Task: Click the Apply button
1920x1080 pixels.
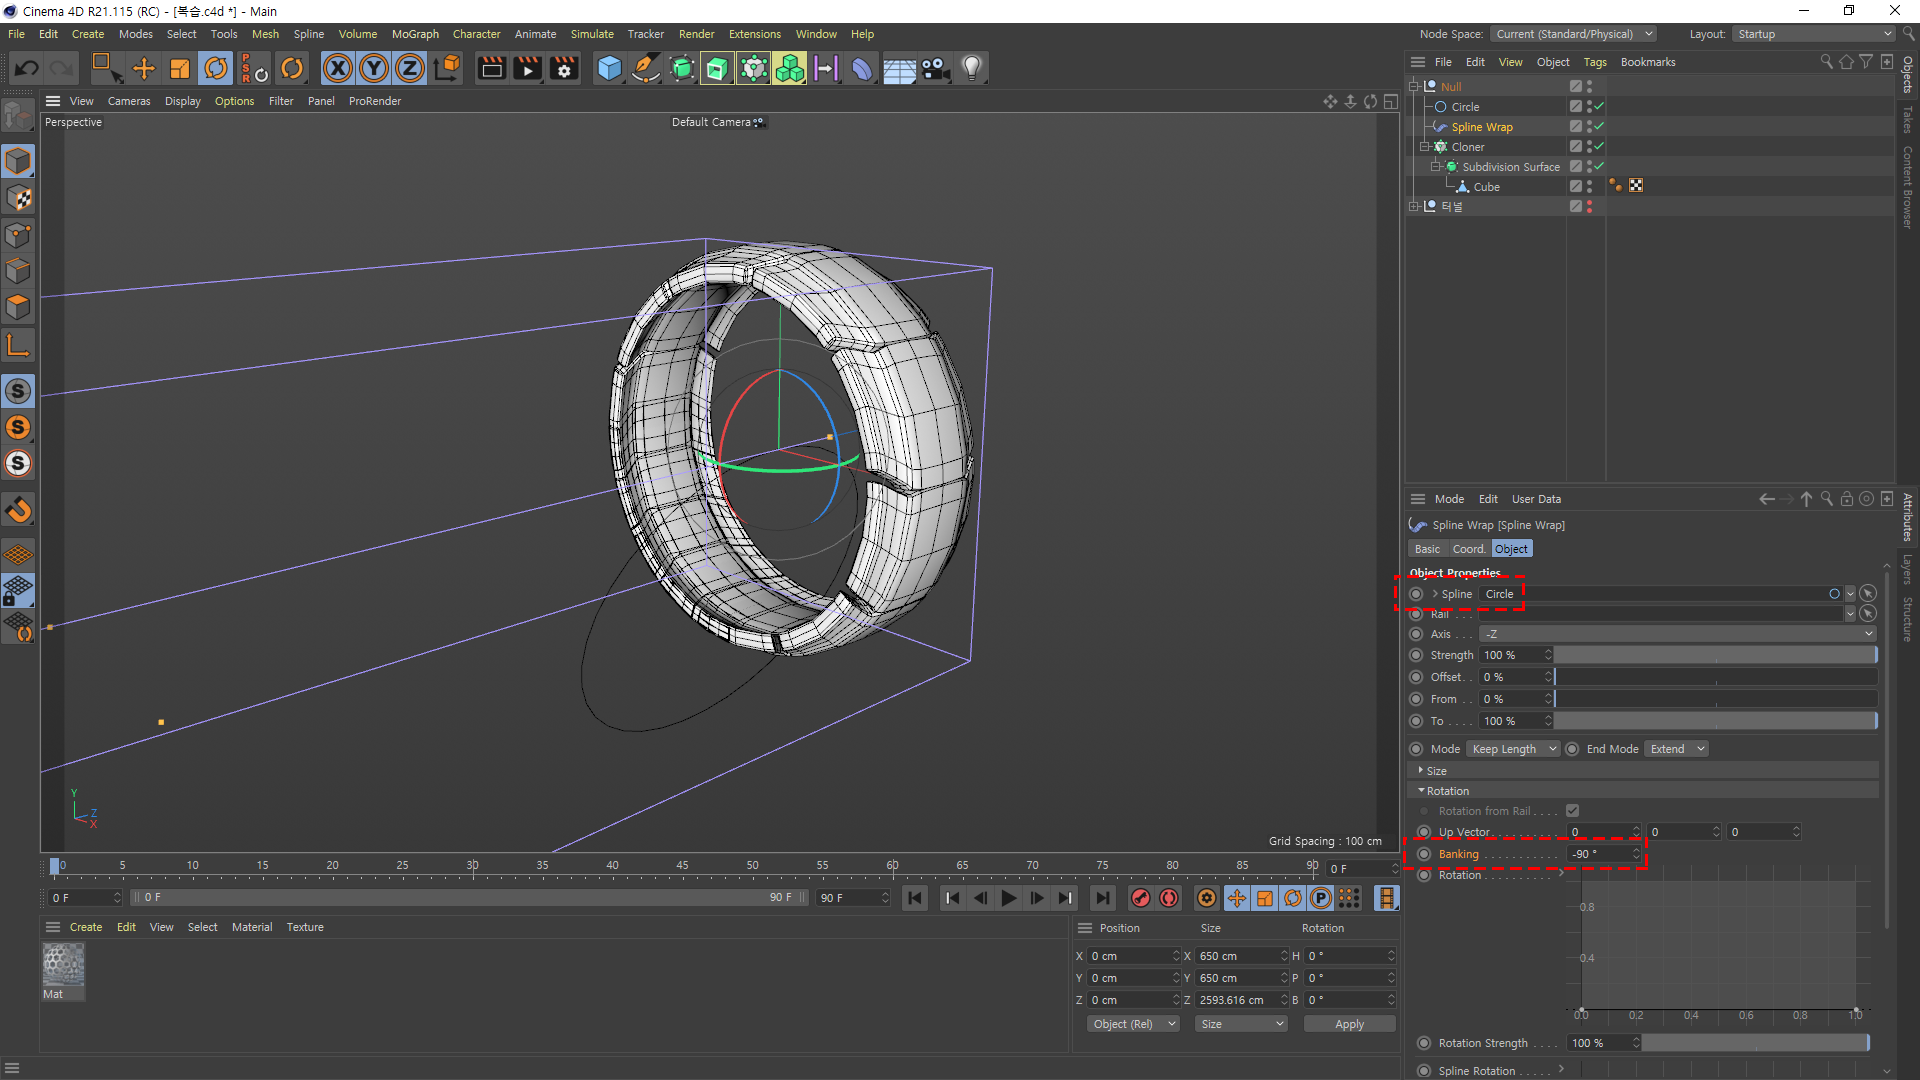Action: tap(1349, 1024)
